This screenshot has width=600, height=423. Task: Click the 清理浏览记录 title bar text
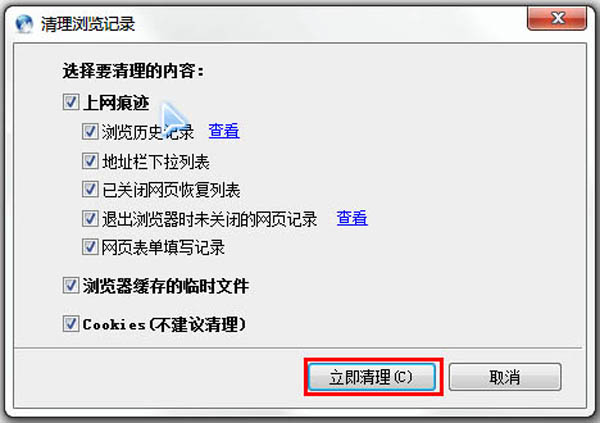point(88,24)
